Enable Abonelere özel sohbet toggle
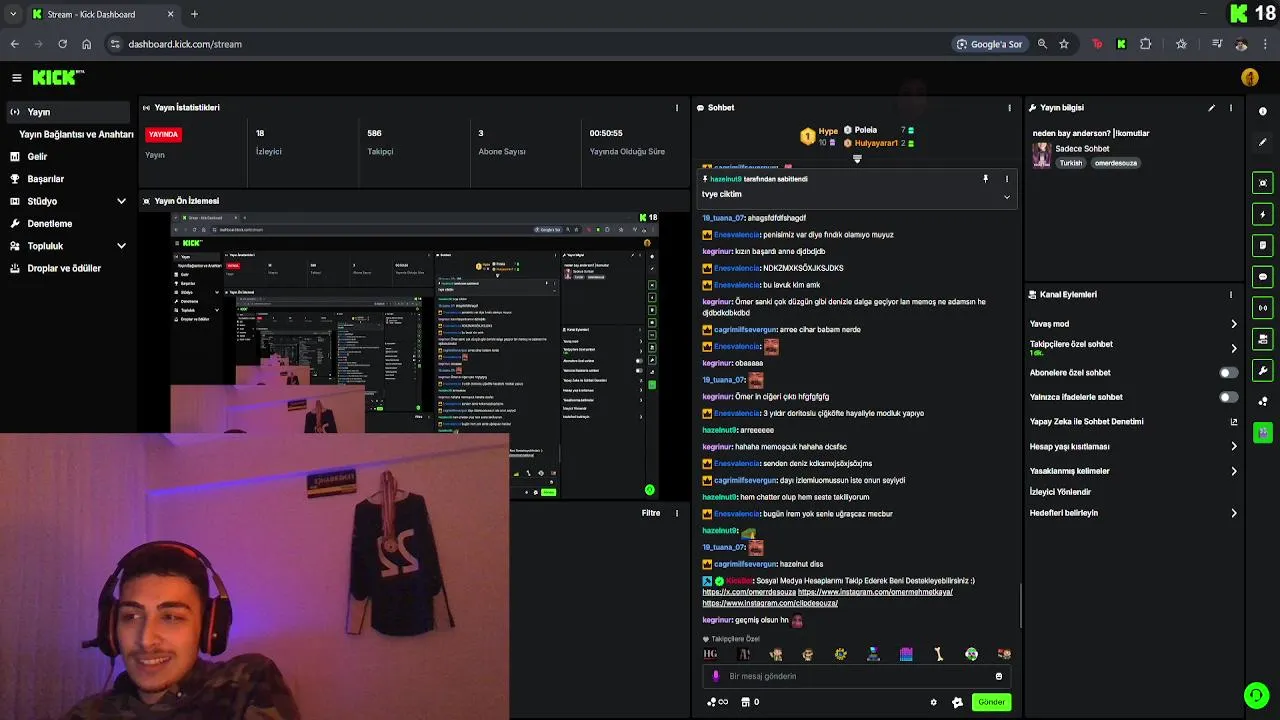Viewport: 1280px width, 720px height. (x=1229, y=373)
